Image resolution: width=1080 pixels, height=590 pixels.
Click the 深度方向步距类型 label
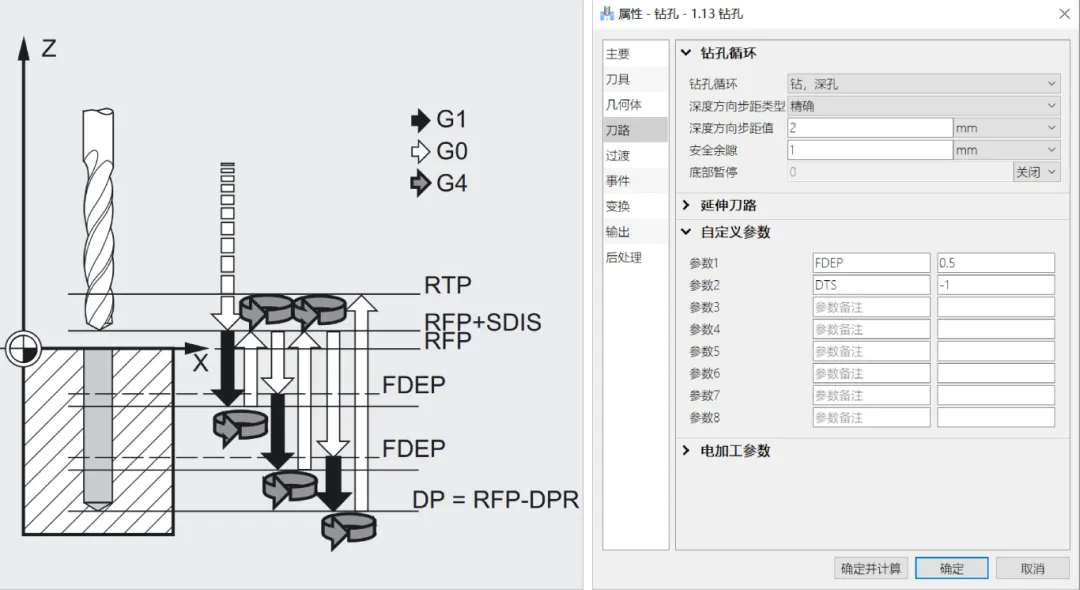tap(737, 106)
